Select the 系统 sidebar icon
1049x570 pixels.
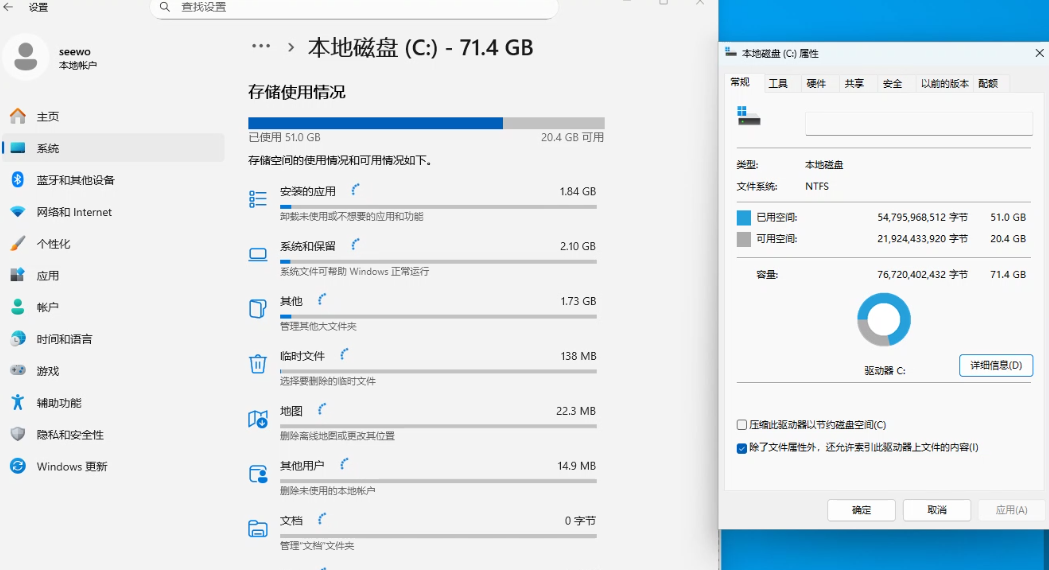18,148
